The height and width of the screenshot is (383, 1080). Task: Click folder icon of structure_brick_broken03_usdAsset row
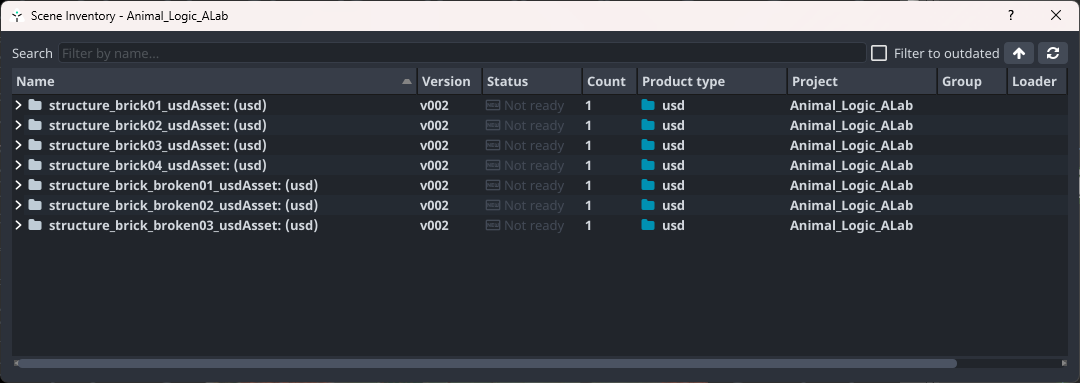35,225
